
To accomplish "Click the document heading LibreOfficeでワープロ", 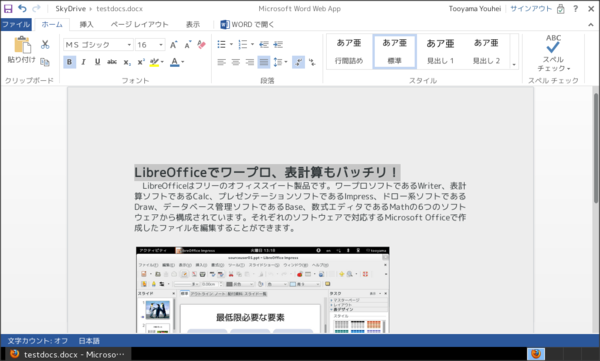I will tap(267, 172).
